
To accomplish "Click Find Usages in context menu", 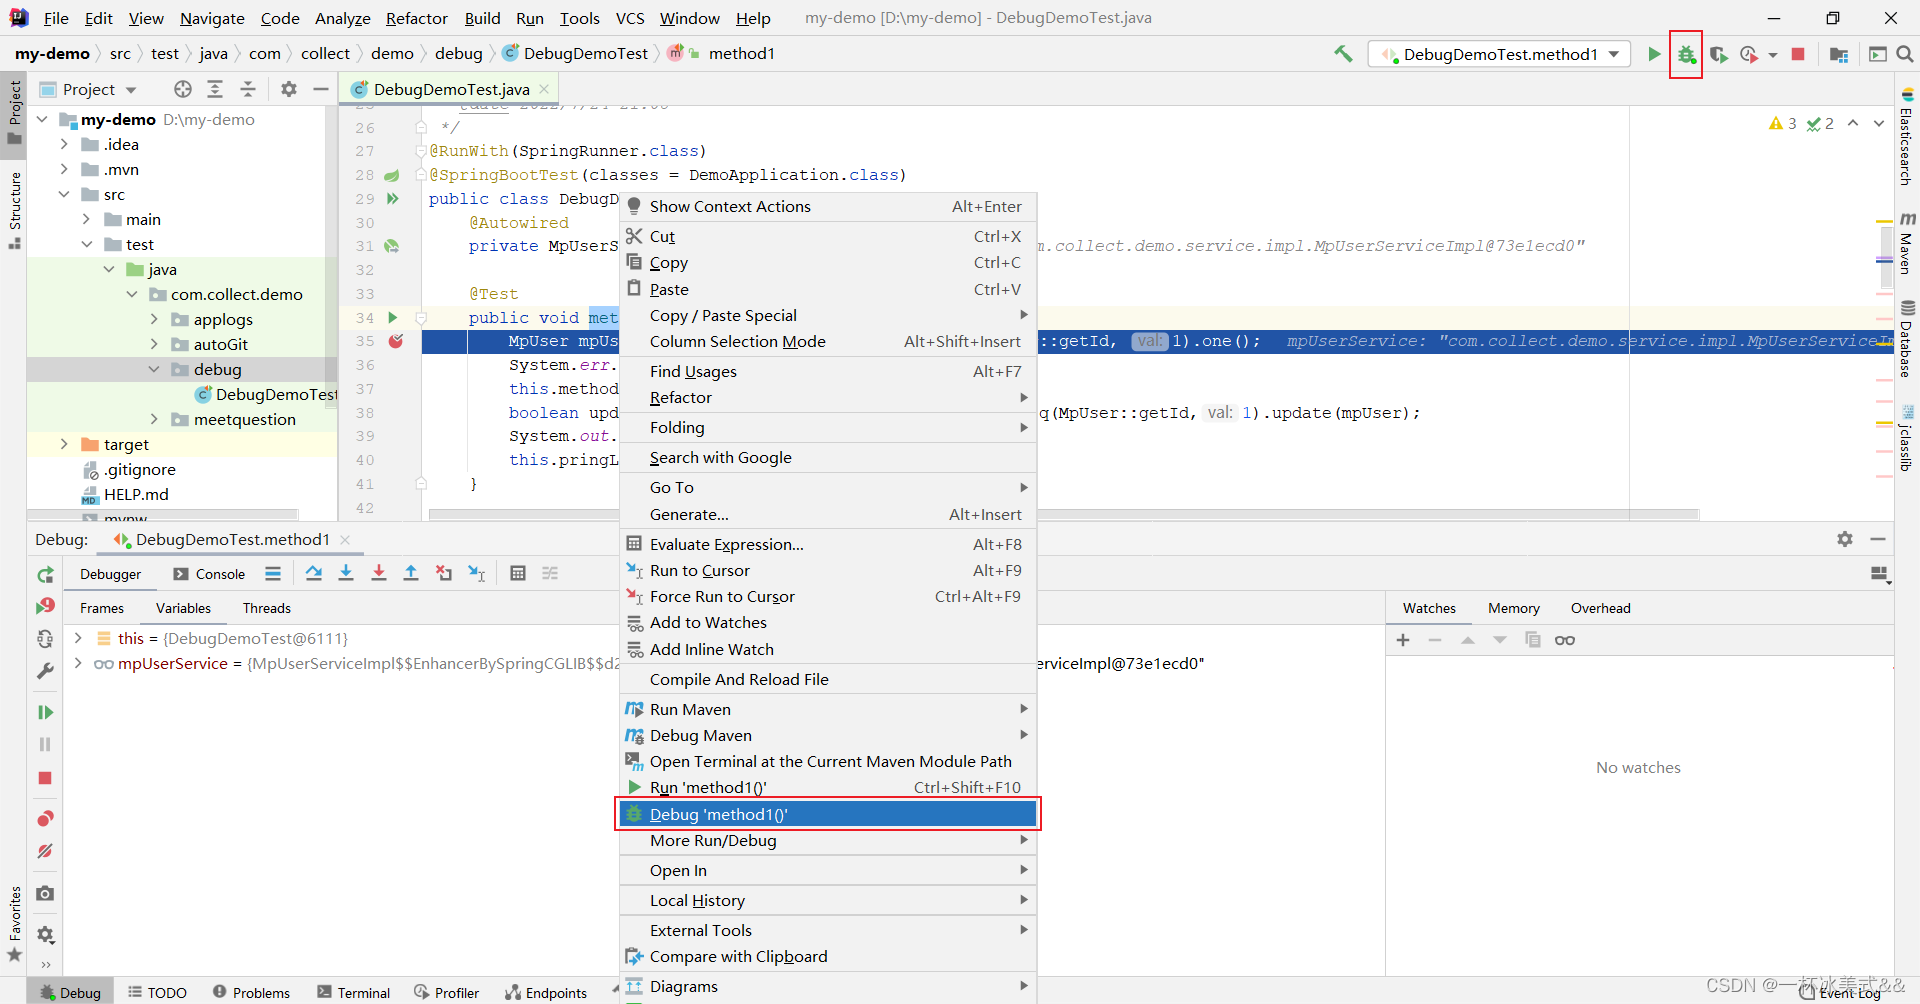I will (x=828, y=371).
